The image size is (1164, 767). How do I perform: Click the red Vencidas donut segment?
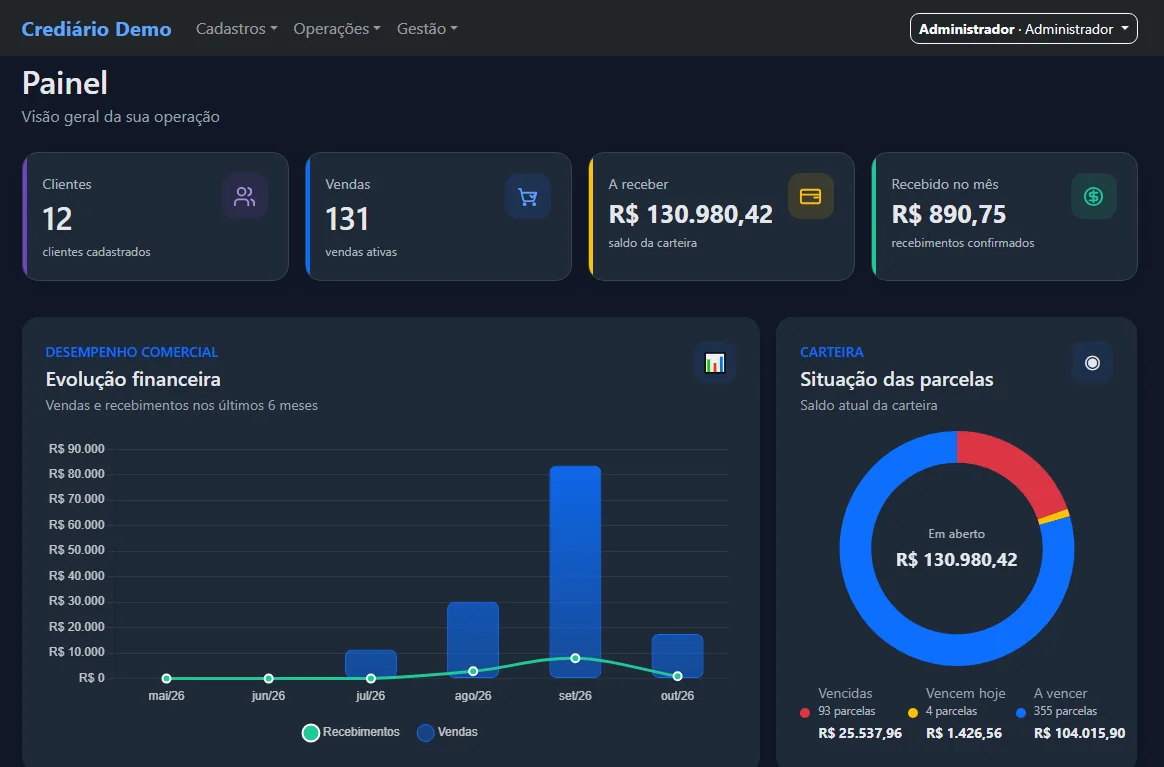(x=1017, y=466)
